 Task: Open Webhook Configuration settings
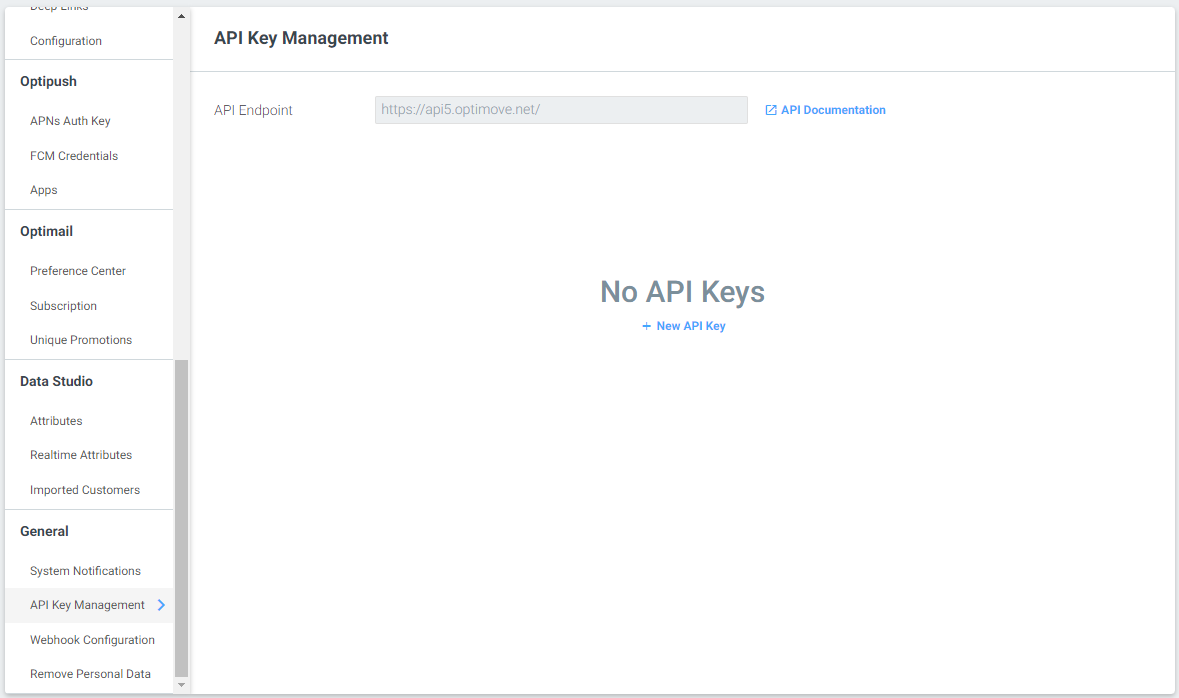[92, 639]
